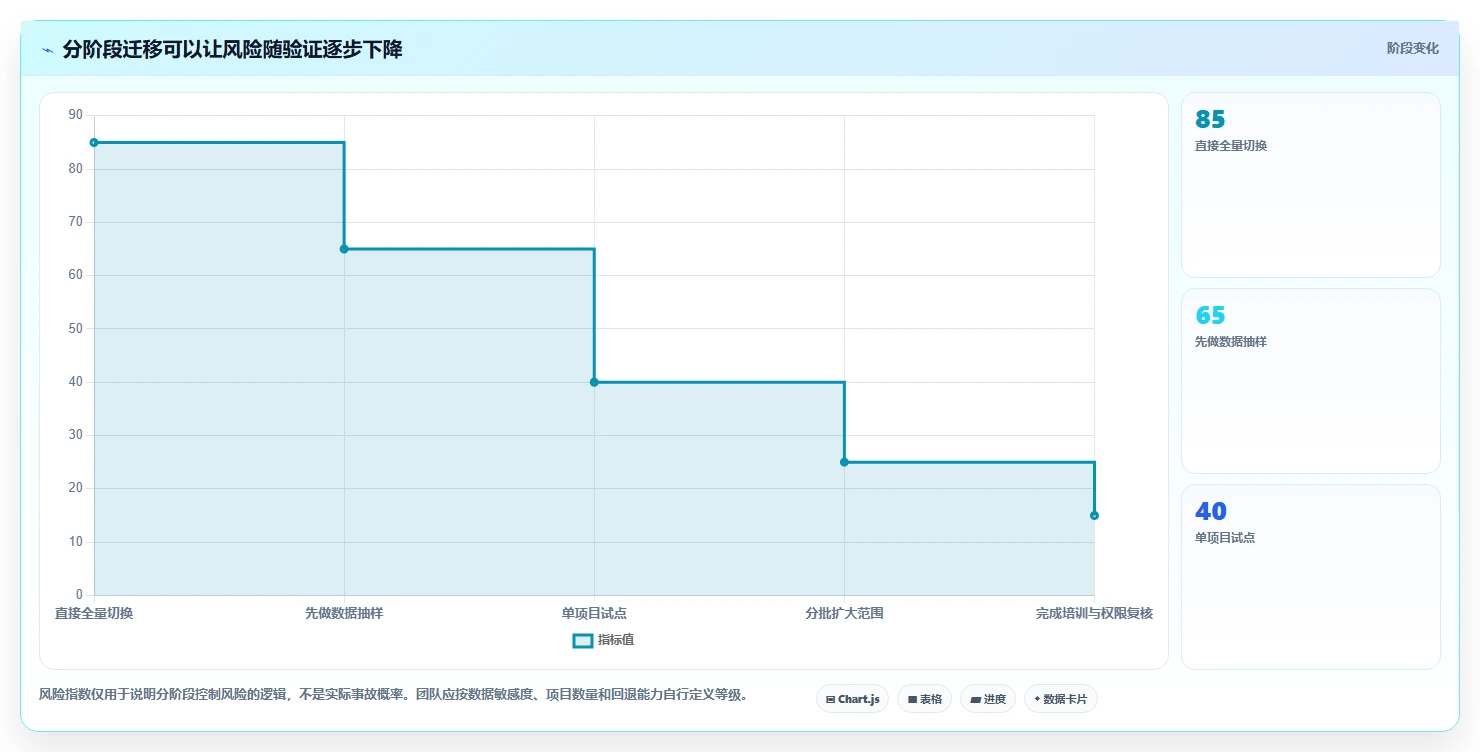Click the card value 65
This screenshot has height=752, width=1480.
[1210, 315]
